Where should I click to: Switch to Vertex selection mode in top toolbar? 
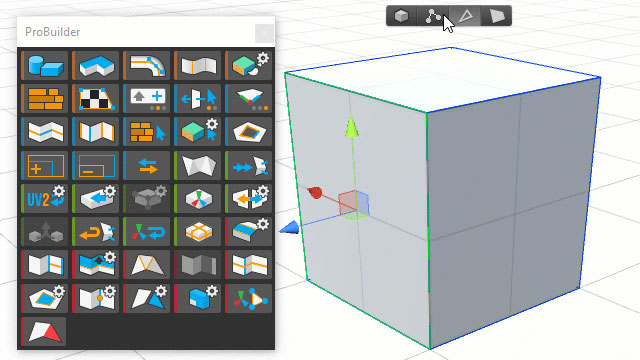coord(433,16)
